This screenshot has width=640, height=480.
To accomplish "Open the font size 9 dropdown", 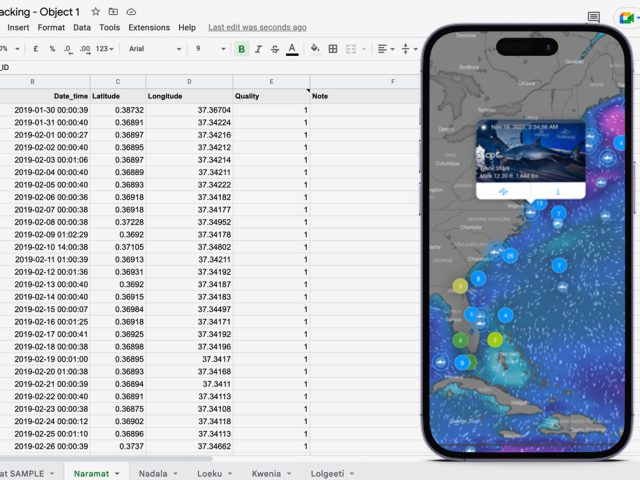I will pyautogui.click(x=210, y=49).
